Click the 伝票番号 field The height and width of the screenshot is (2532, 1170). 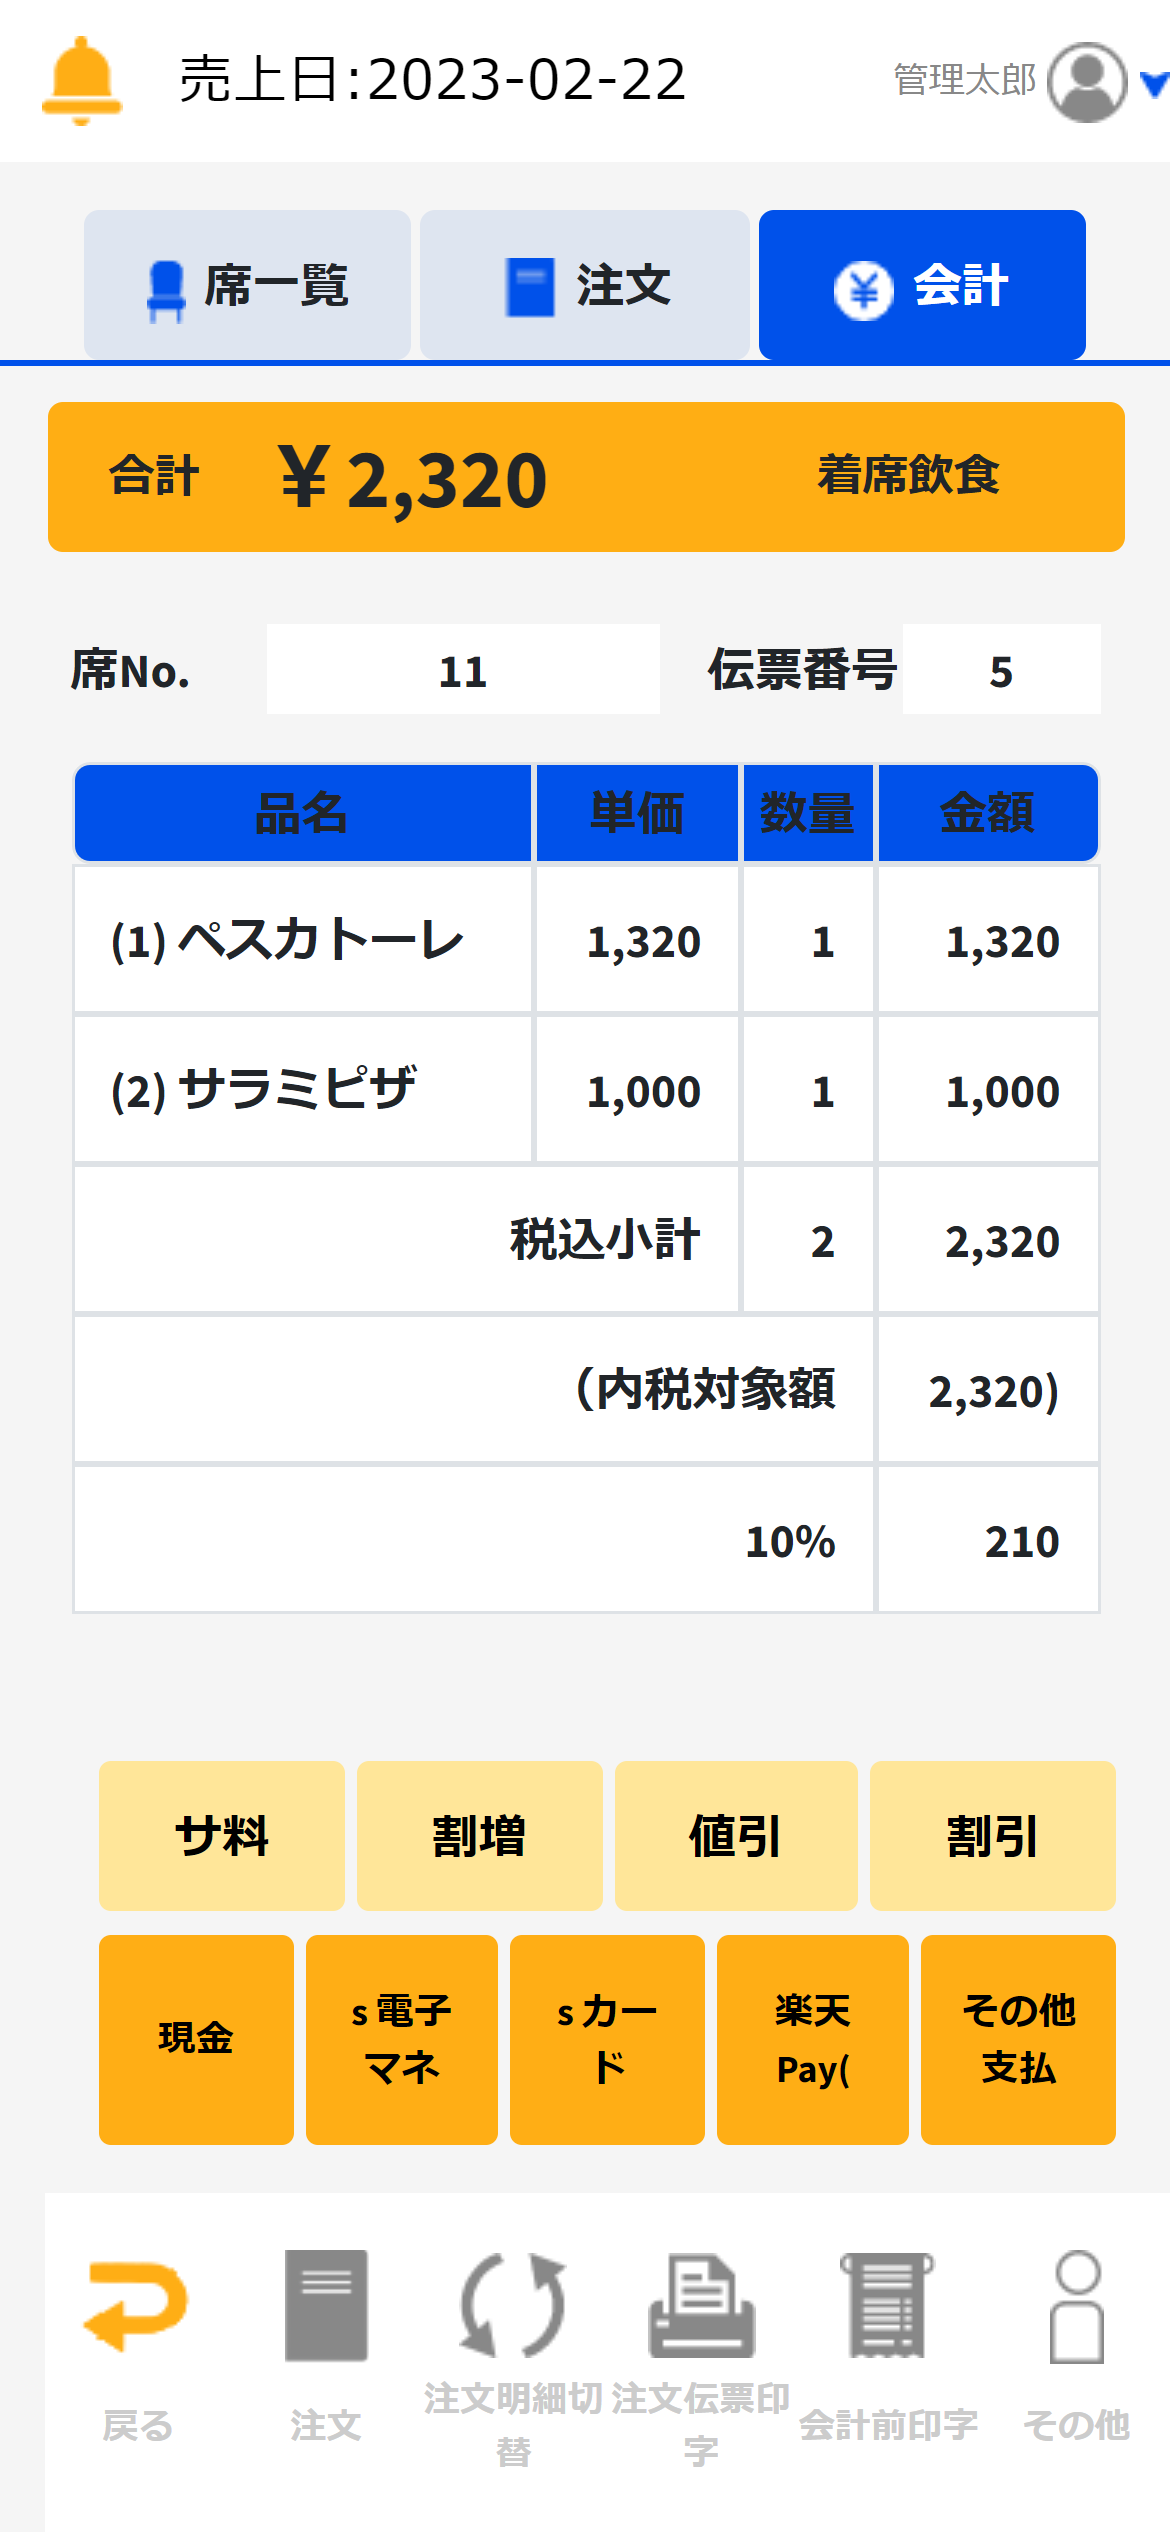click(x=1001, y=670)
